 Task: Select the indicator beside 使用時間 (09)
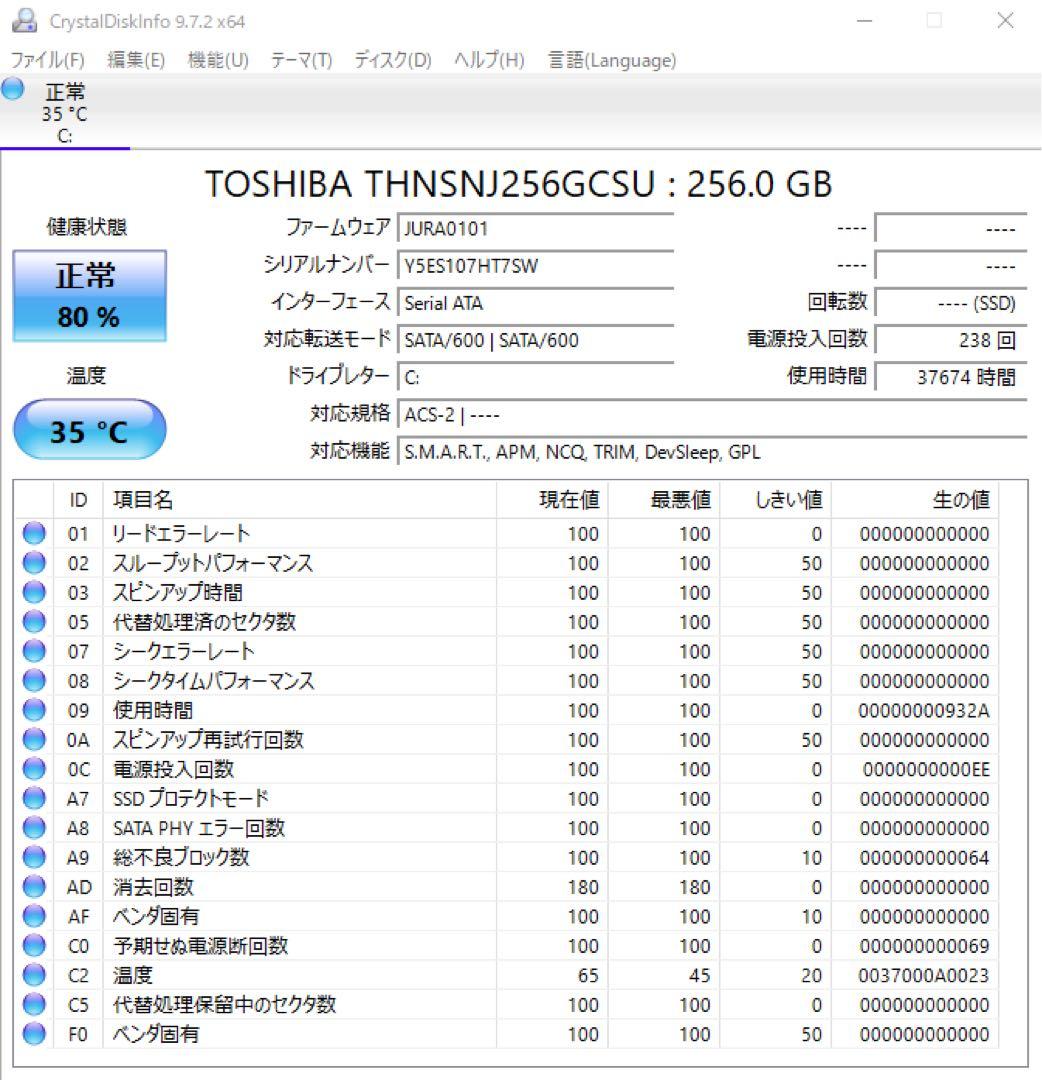click(32, 710)
